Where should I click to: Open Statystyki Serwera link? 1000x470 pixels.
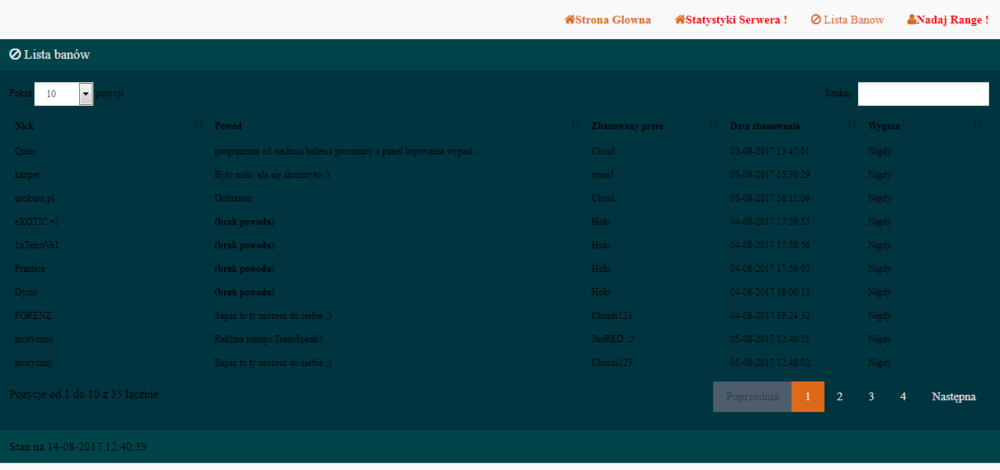point(731,20)
